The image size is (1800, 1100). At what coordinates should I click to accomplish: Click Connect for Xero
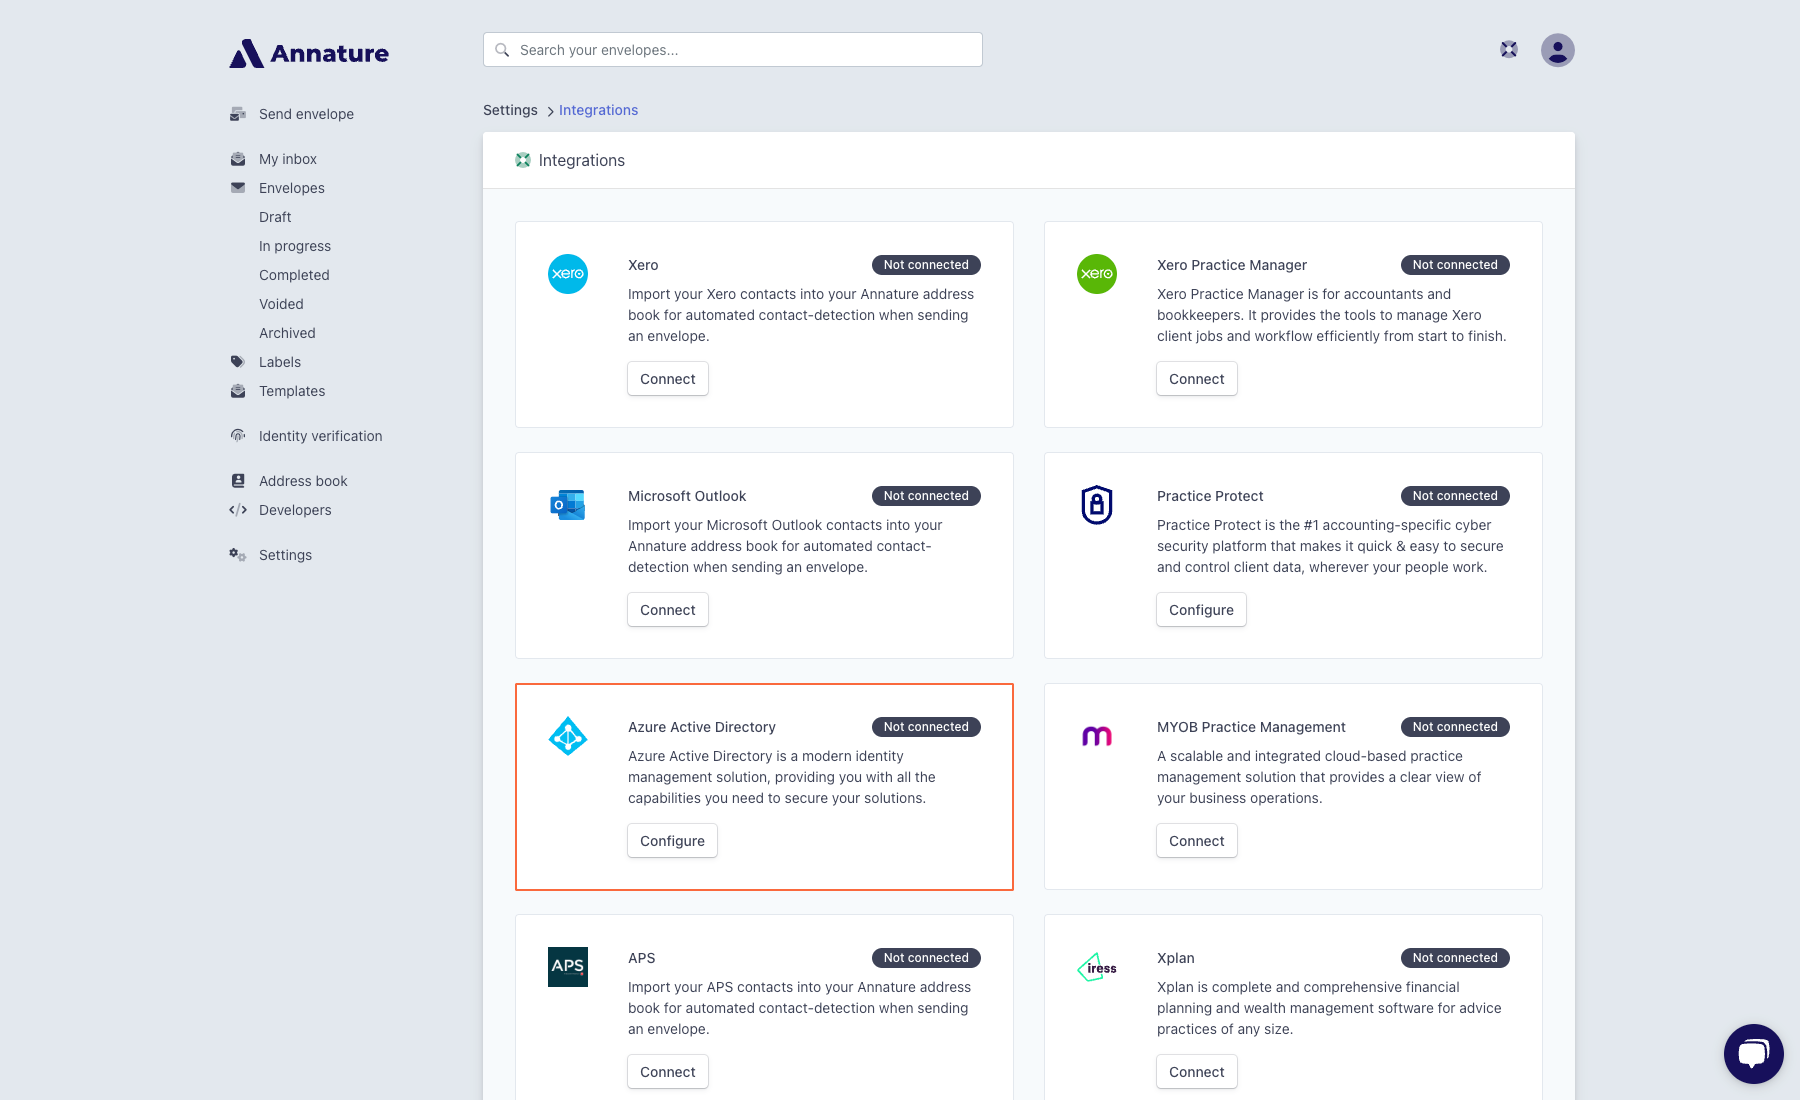coord(667,379)
